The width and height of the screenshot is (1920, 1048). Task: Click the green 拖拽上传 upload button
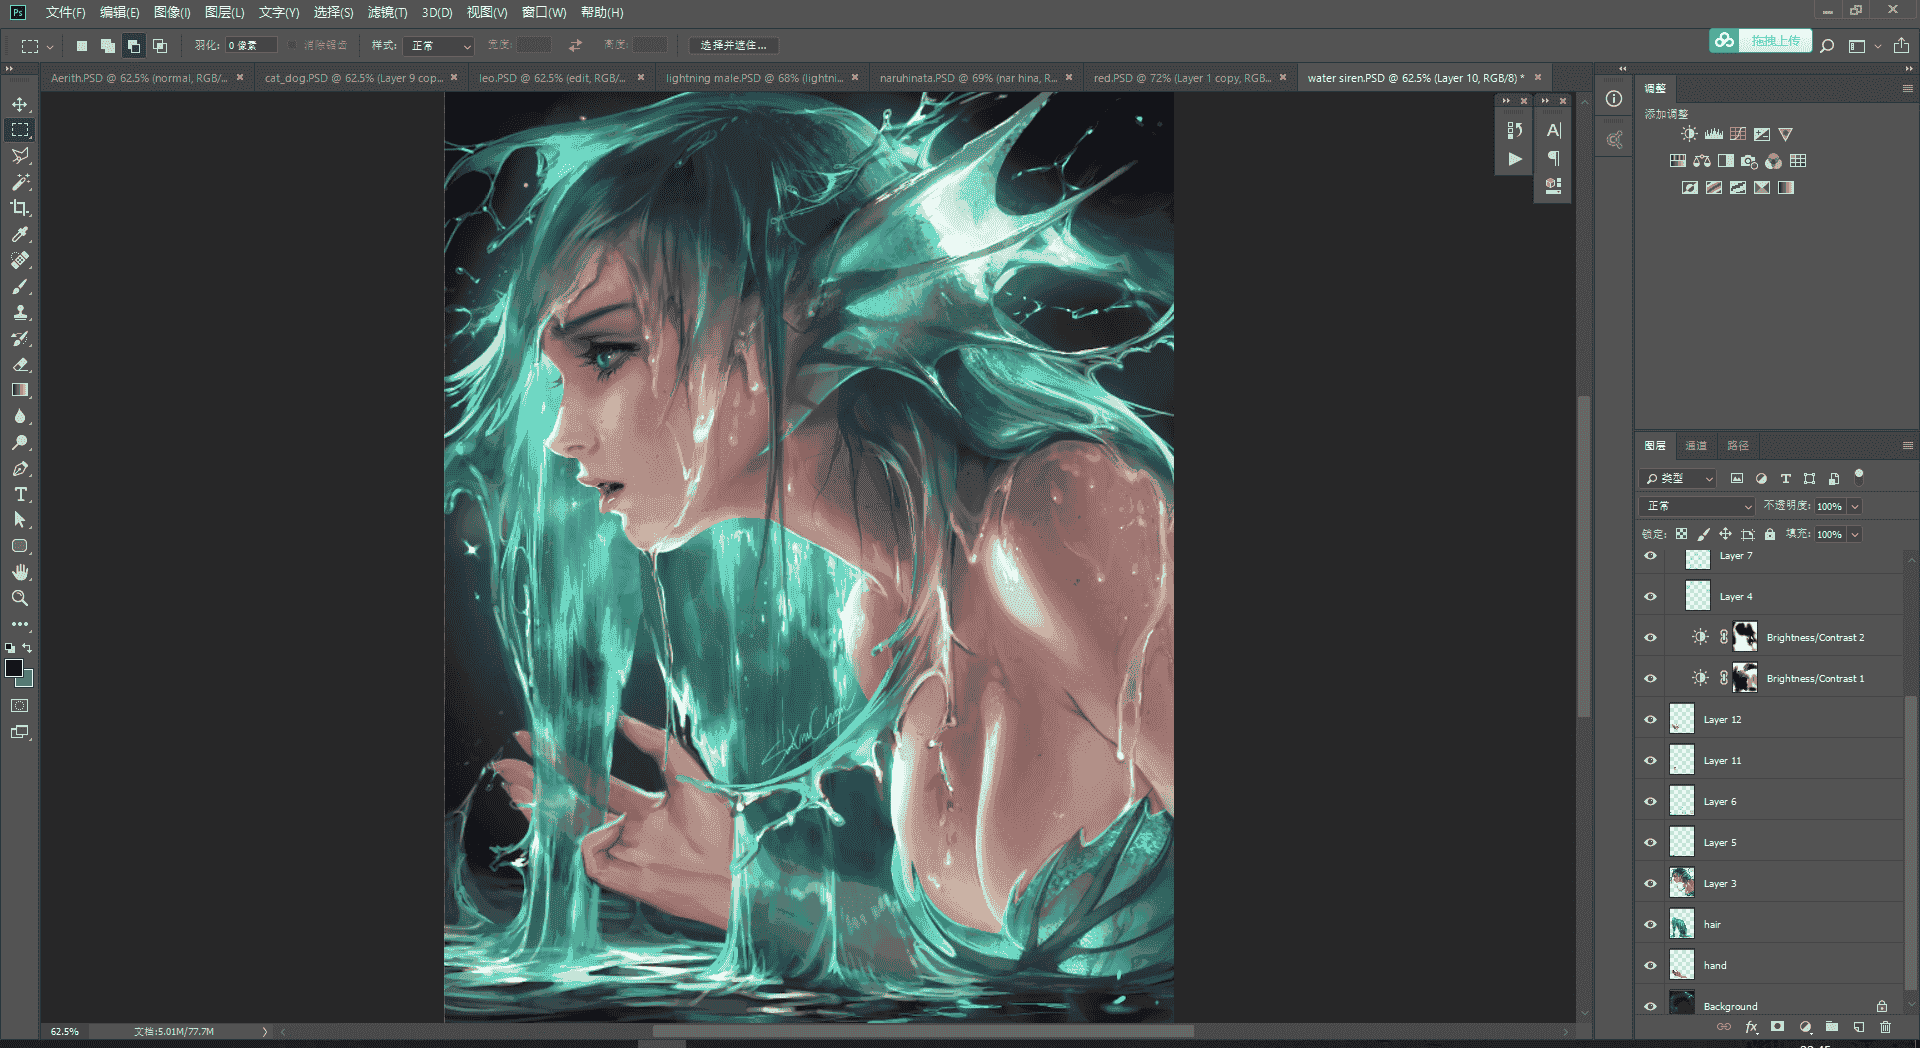(1761, 41)
